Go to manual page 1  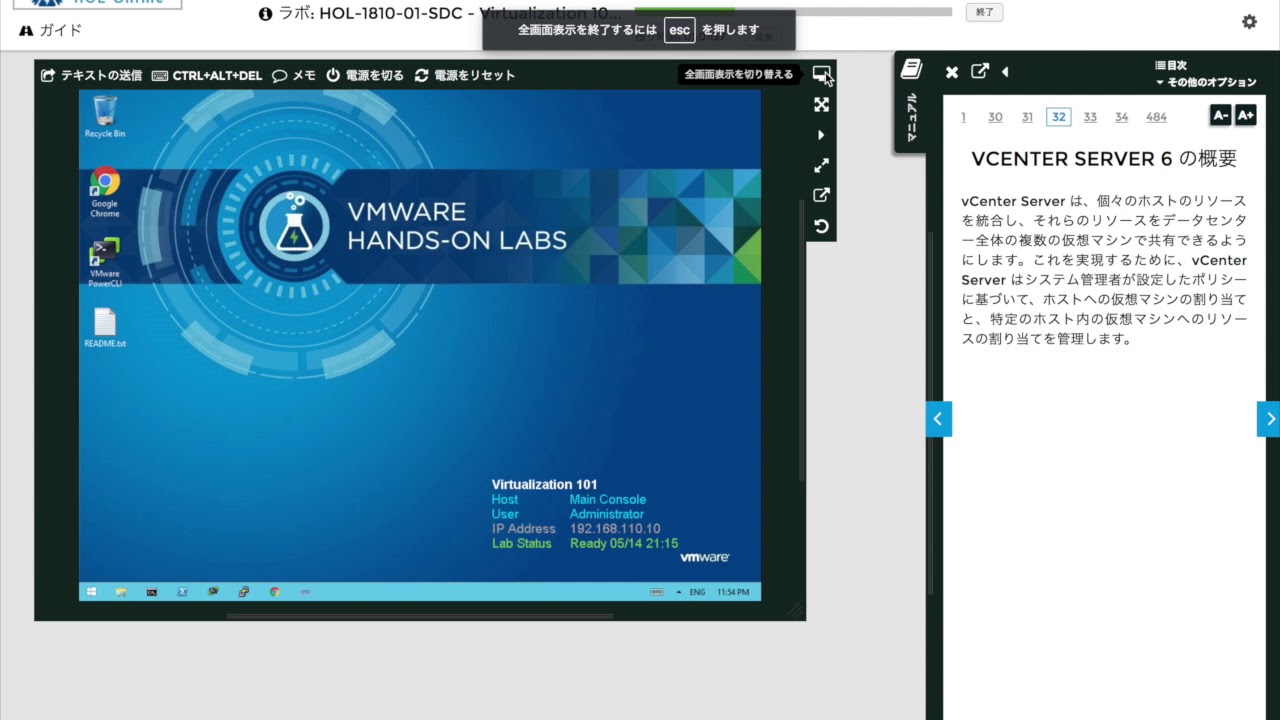click(x=963, y=117)
